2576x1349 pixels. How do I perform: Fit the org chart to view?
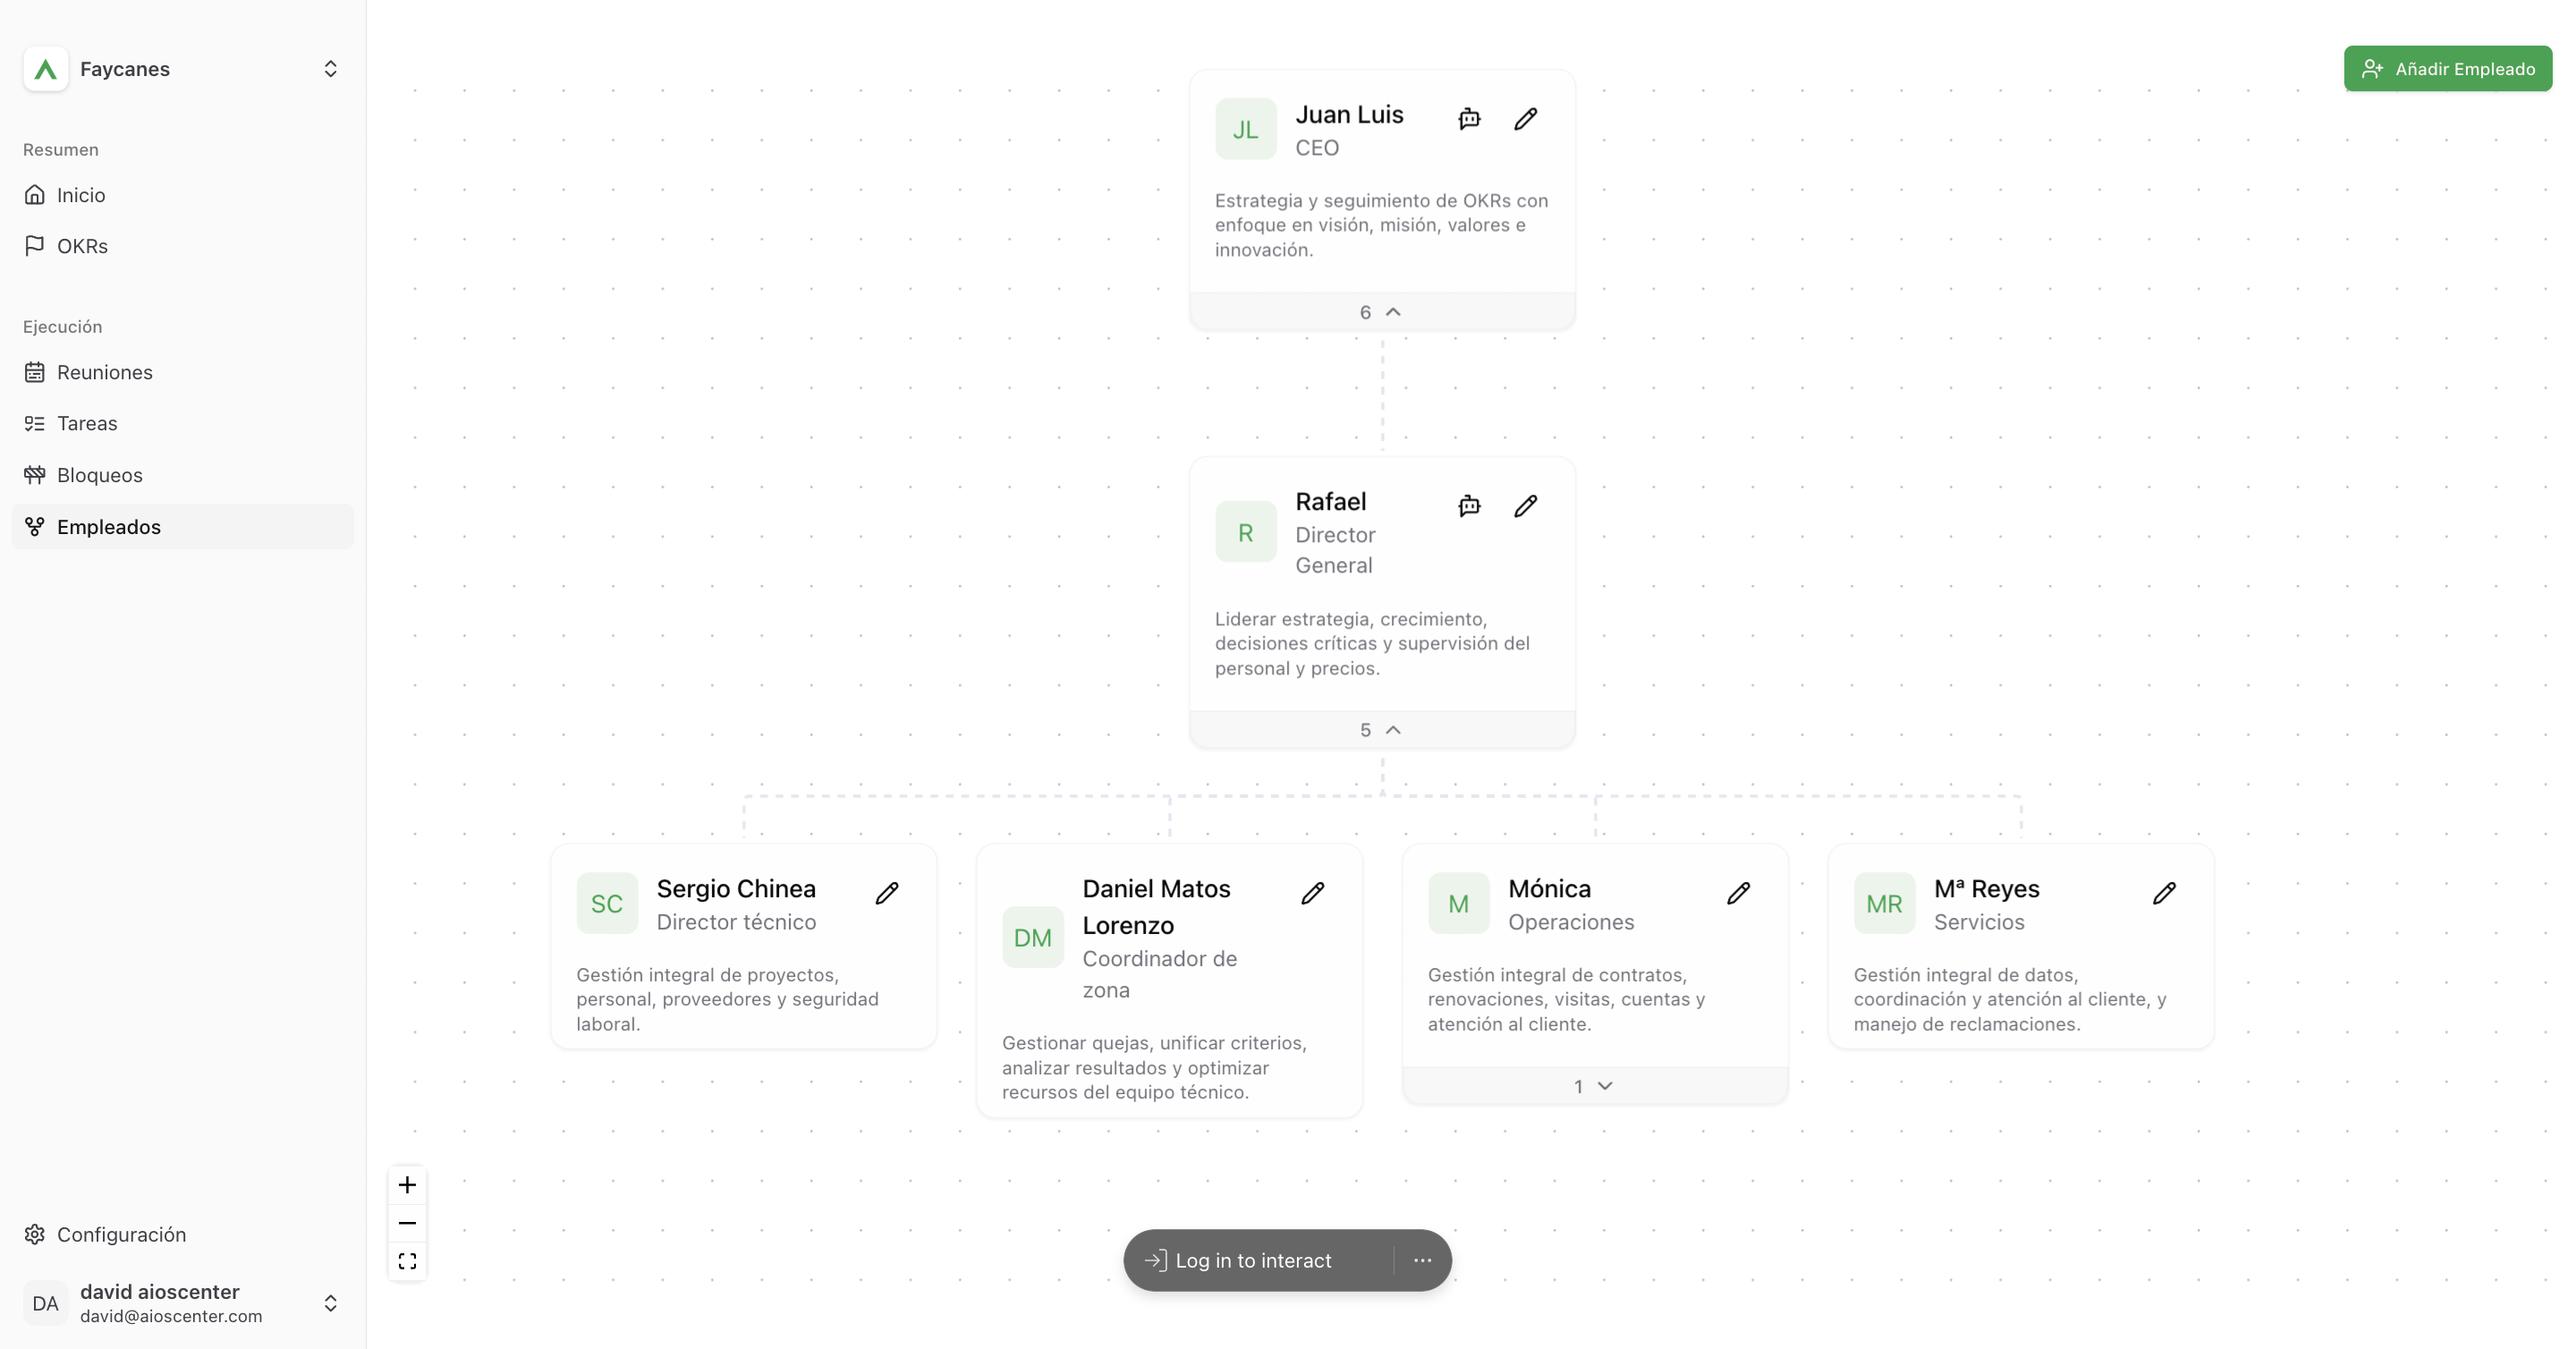[x=407, y=1261]
